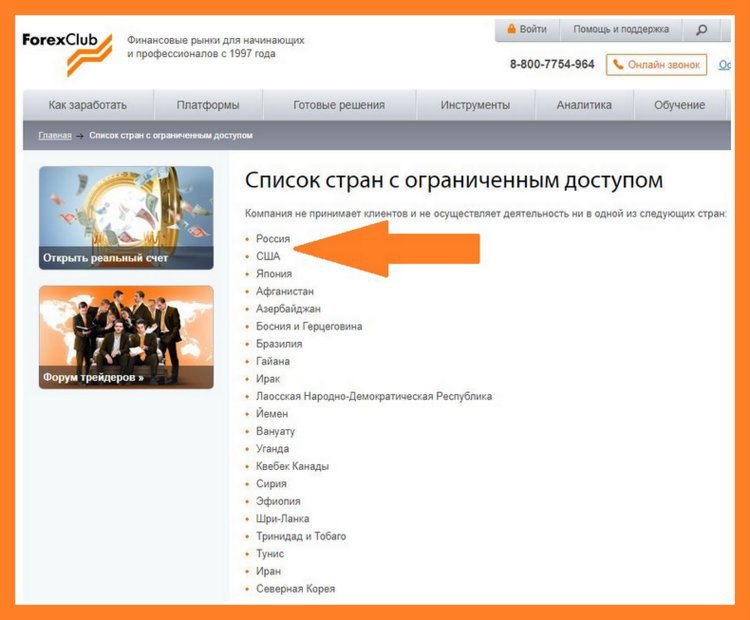This screenshot has height=620, width=750.
Task: Open the Войти login button
Action: [x=527, y=29]
